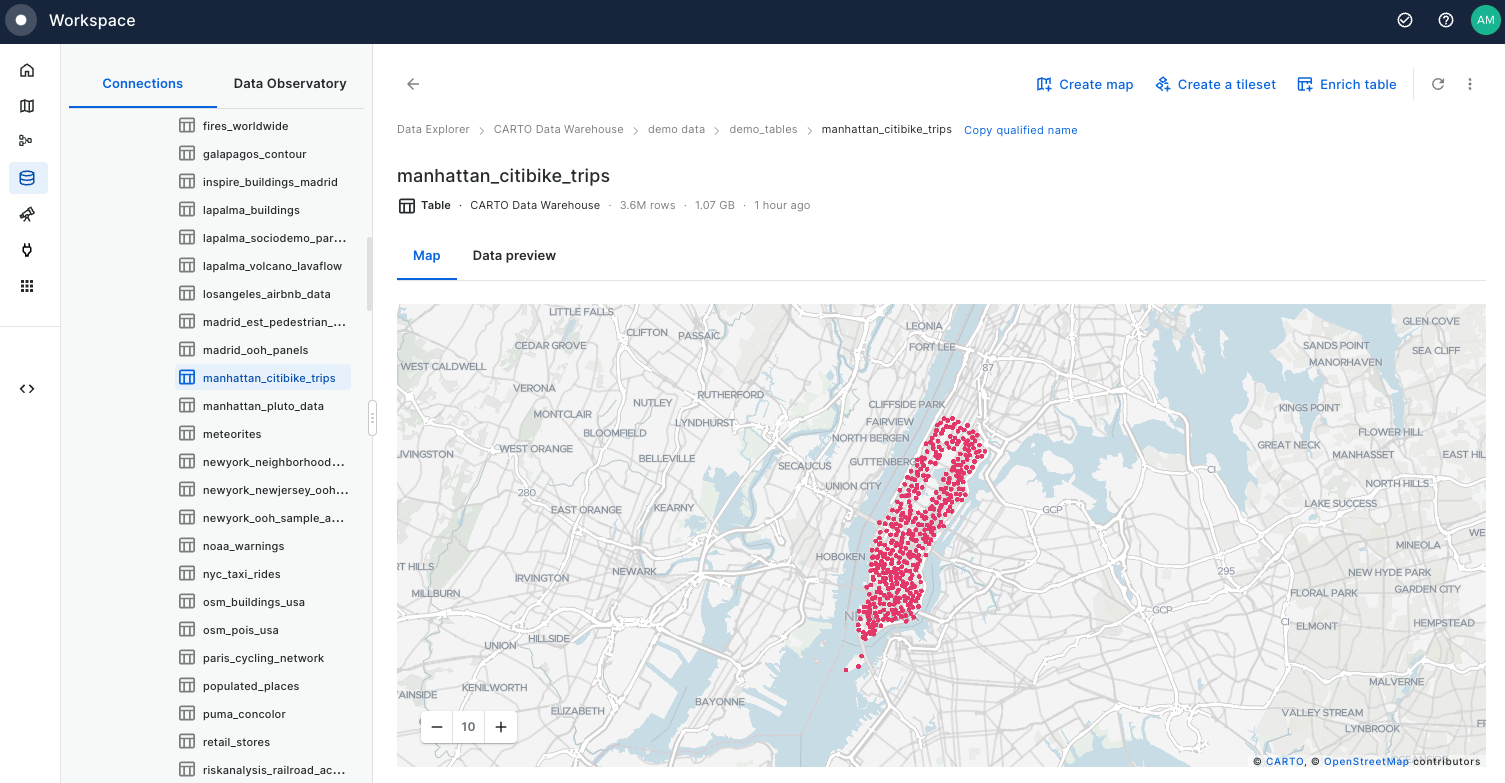Open the Workflows icon in sidebar
The width and height of the screenshot is (1505, 783).
(27, 142)
